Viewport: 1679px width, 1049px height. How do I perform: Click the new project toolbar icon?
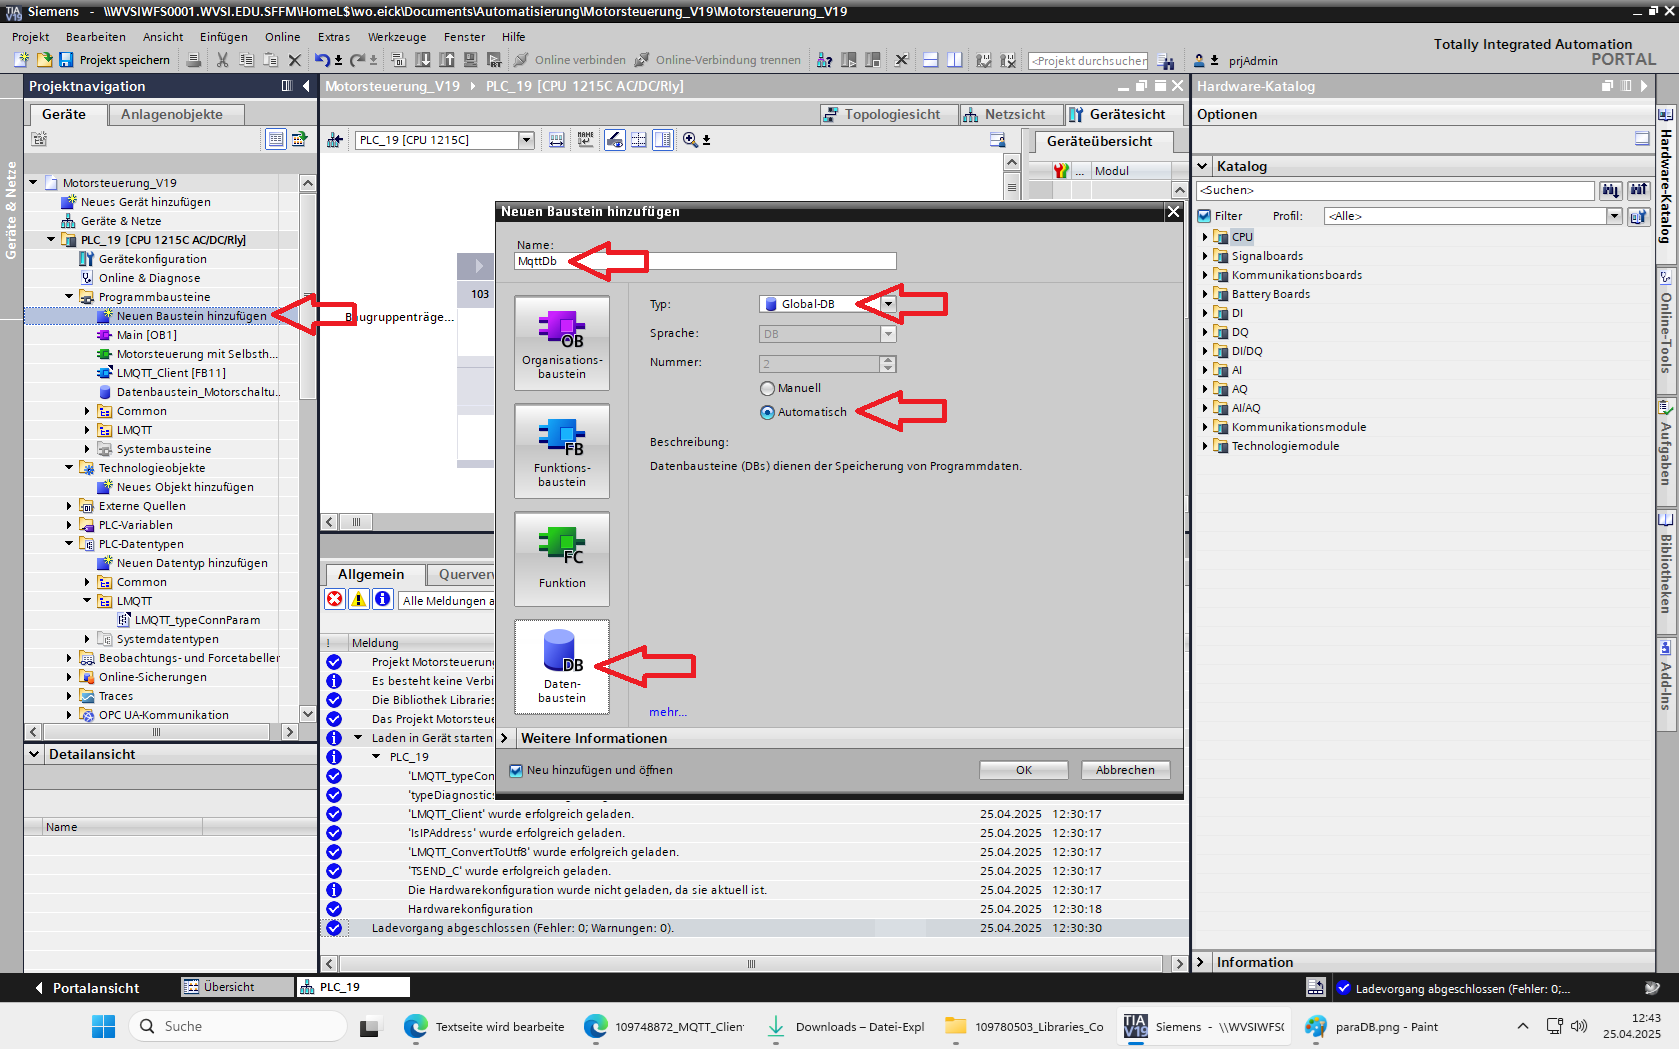point(21,60)
